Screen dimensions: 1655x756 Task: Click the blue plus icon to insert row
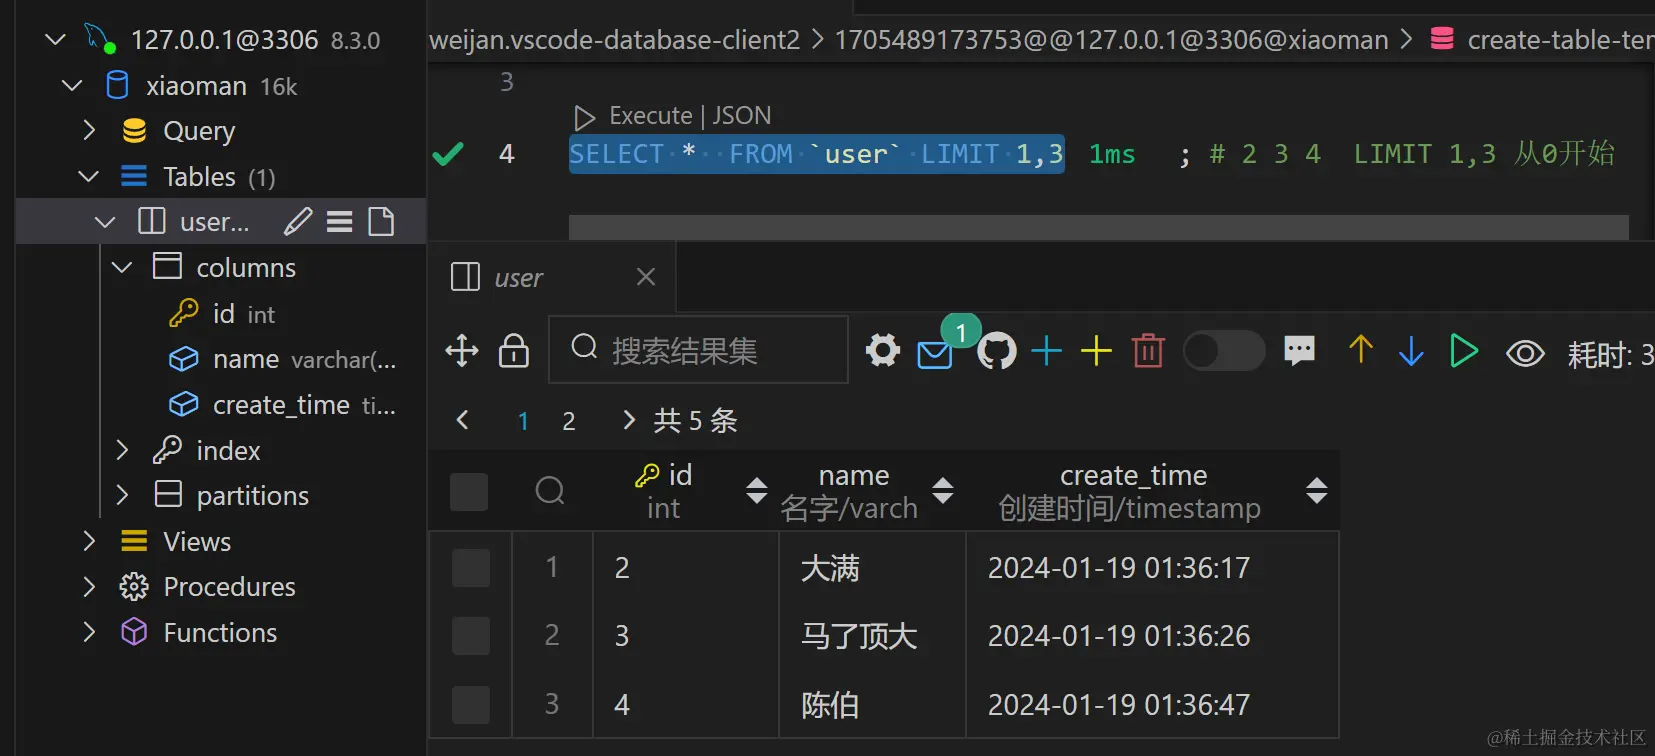pos(1046,351)
